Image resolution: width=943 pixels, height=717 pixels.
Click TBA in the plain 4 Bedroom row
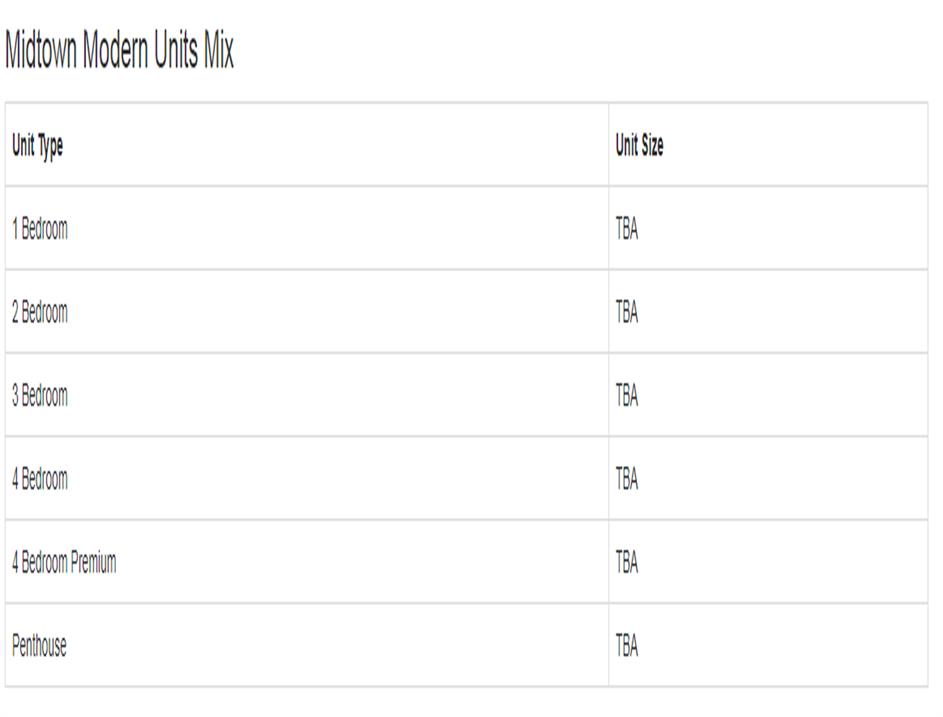pos(627,479)
